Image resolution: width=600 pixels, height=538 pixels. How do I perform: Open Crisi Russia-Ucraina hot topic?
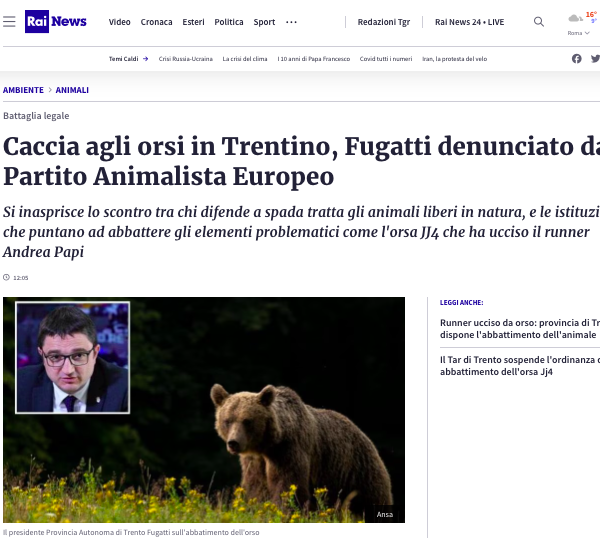[x=186, y=59]
